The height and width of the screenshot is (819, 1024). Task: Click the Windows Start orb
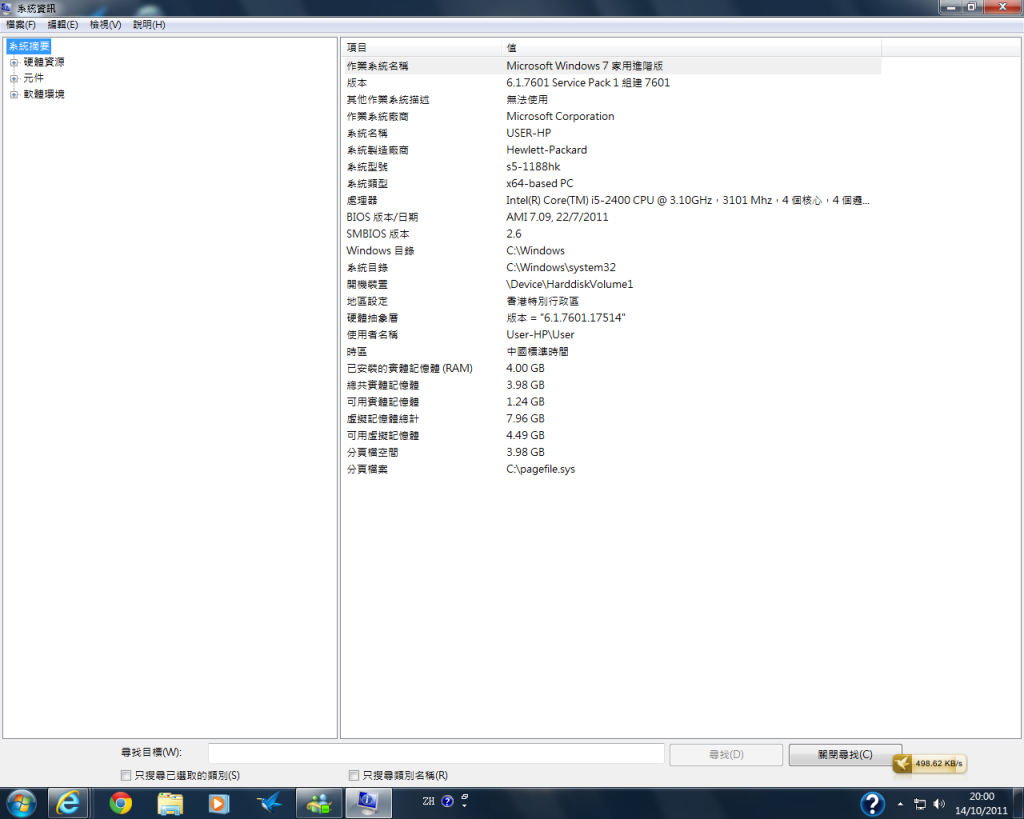[x=21, y=802]
